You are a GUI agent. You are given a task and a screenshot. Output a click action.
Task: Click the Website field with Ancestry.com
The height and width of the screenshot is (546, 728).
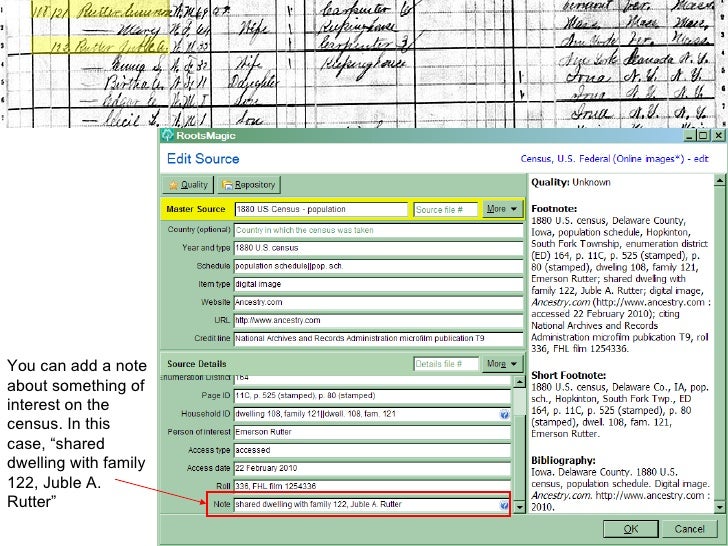378,302
